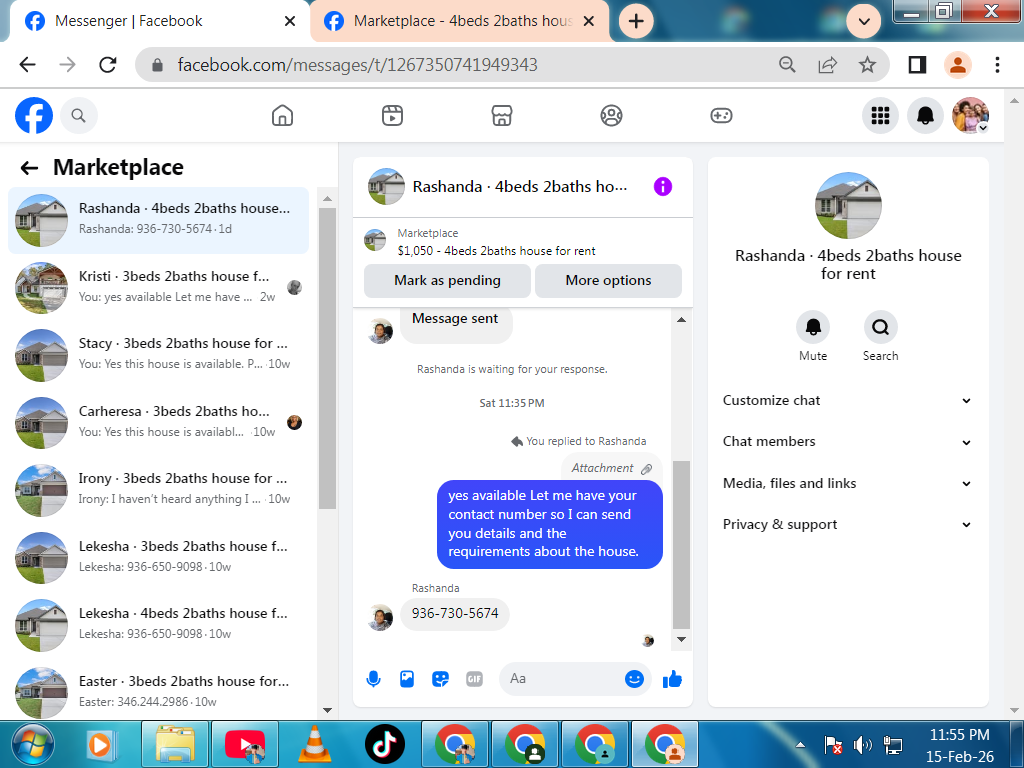Viewport: 1024px width, 768px height.
Task: Click the chat messages scrollbar thumb
Action: pyautogui.click(x=681, y=544)
